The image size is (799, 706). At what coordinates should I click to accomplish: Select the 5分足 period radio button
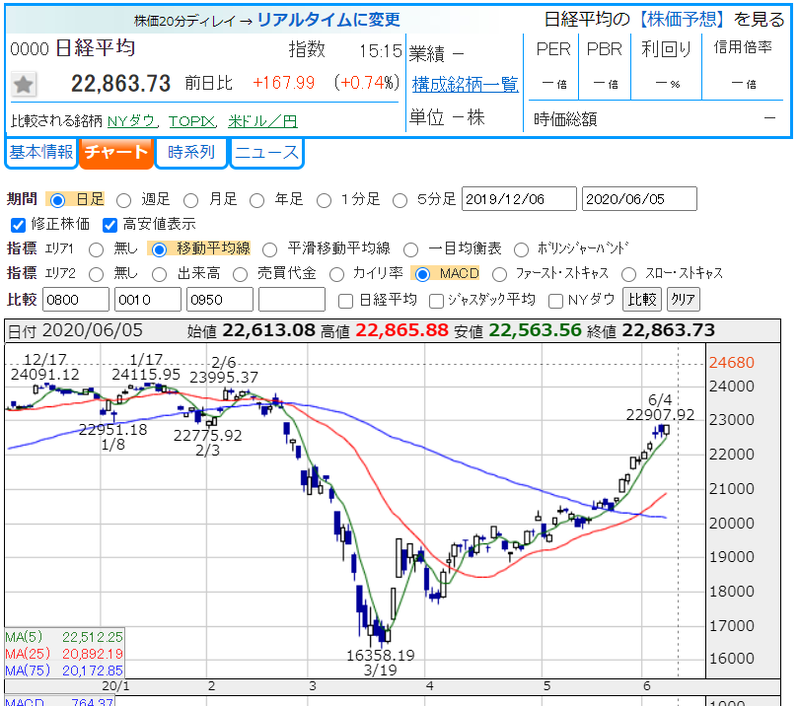click(x=400, y=200)
